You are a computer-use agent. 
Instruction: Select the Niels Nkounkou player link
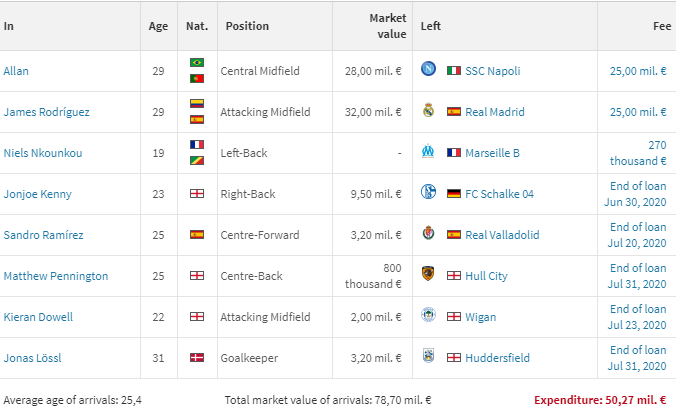(42, 153)
